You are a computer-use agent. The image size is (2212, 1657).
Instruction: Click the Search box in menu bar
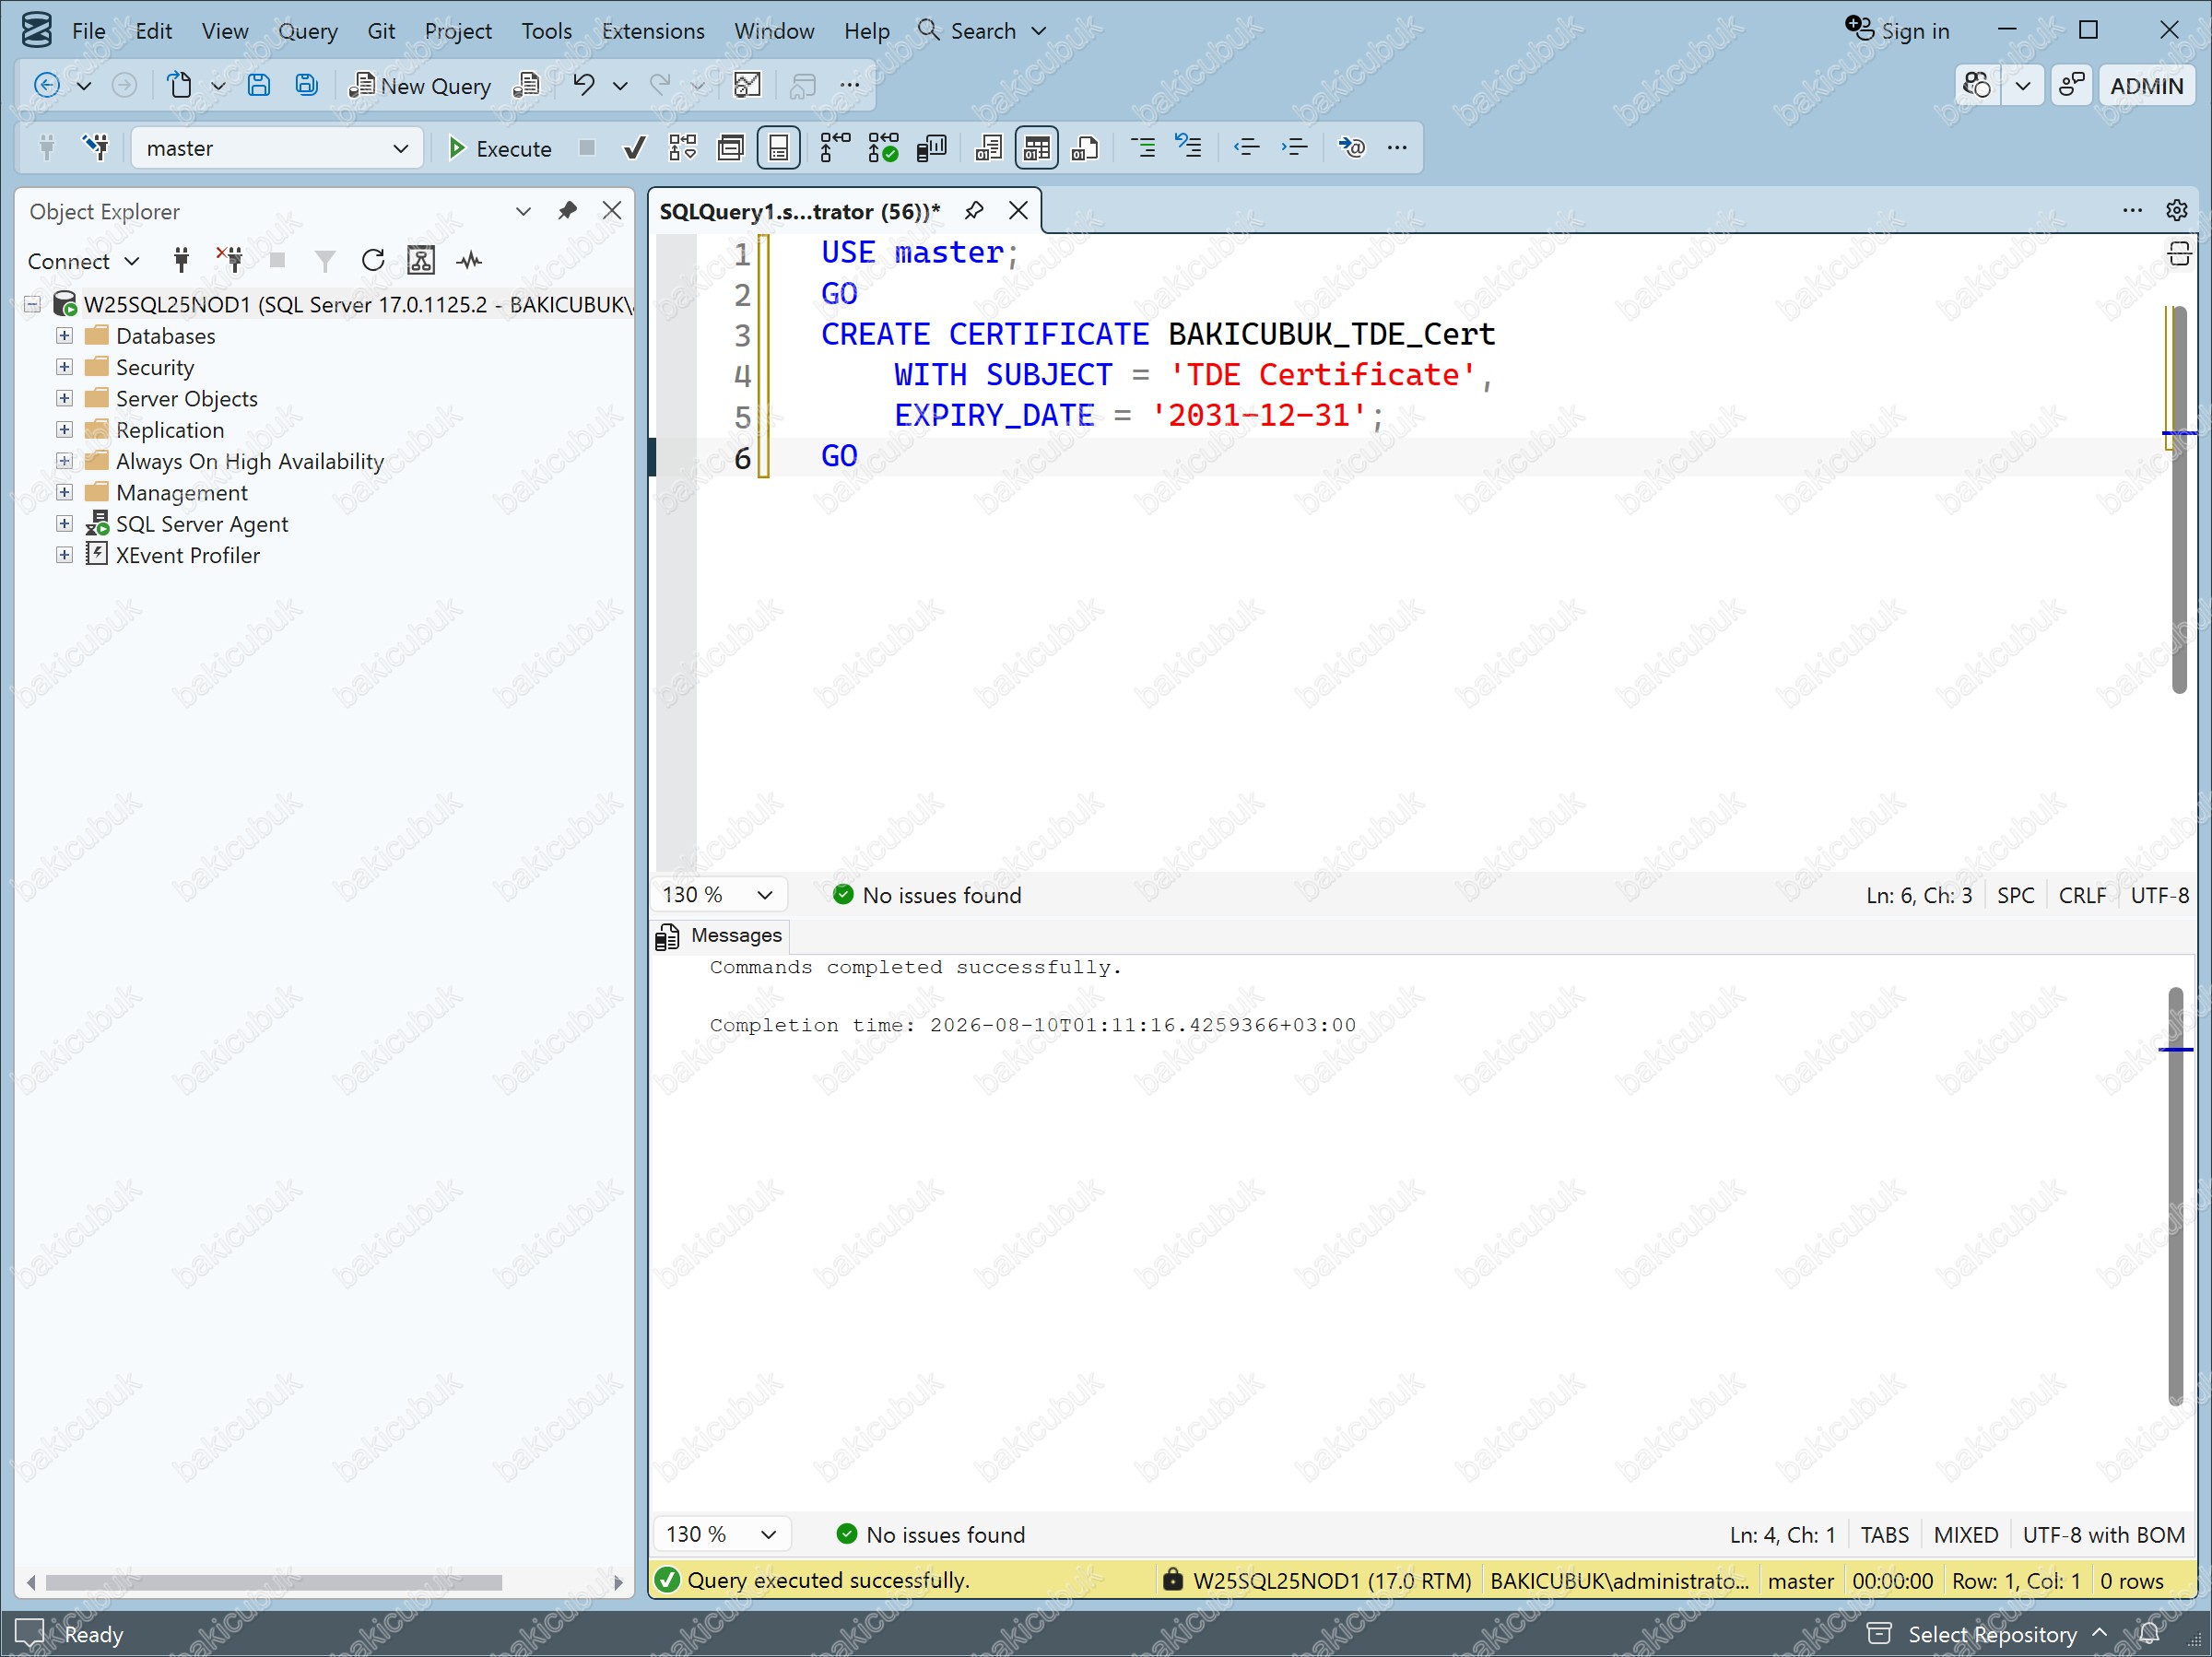(x=982, y=31)
